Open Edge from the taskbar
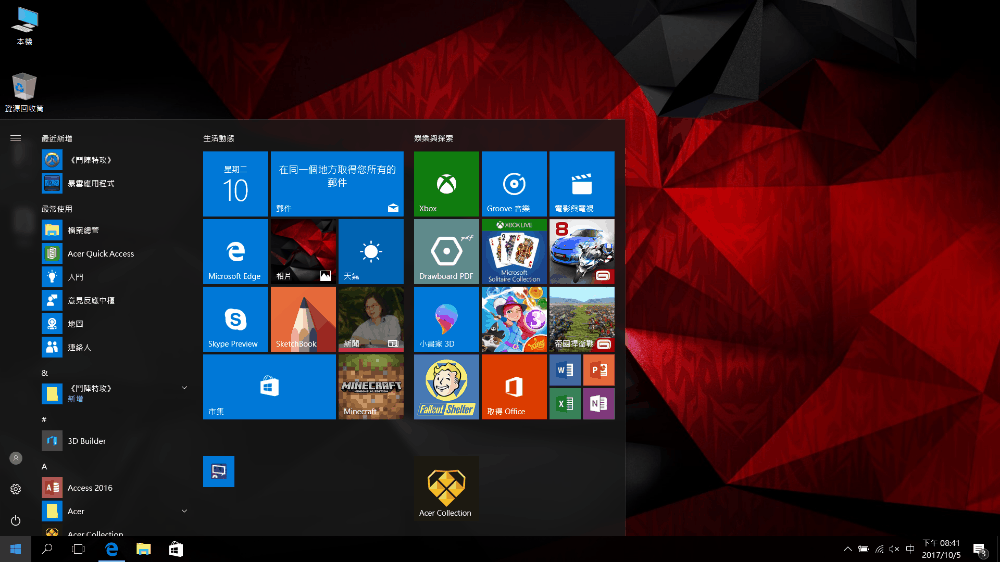 (111, 549)
